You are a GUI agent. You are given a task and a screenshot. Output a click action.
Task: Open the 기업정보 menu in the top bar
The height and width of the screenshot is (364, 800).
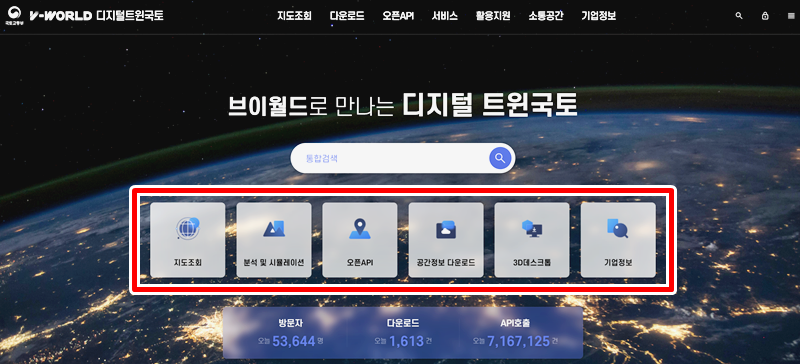598,16
